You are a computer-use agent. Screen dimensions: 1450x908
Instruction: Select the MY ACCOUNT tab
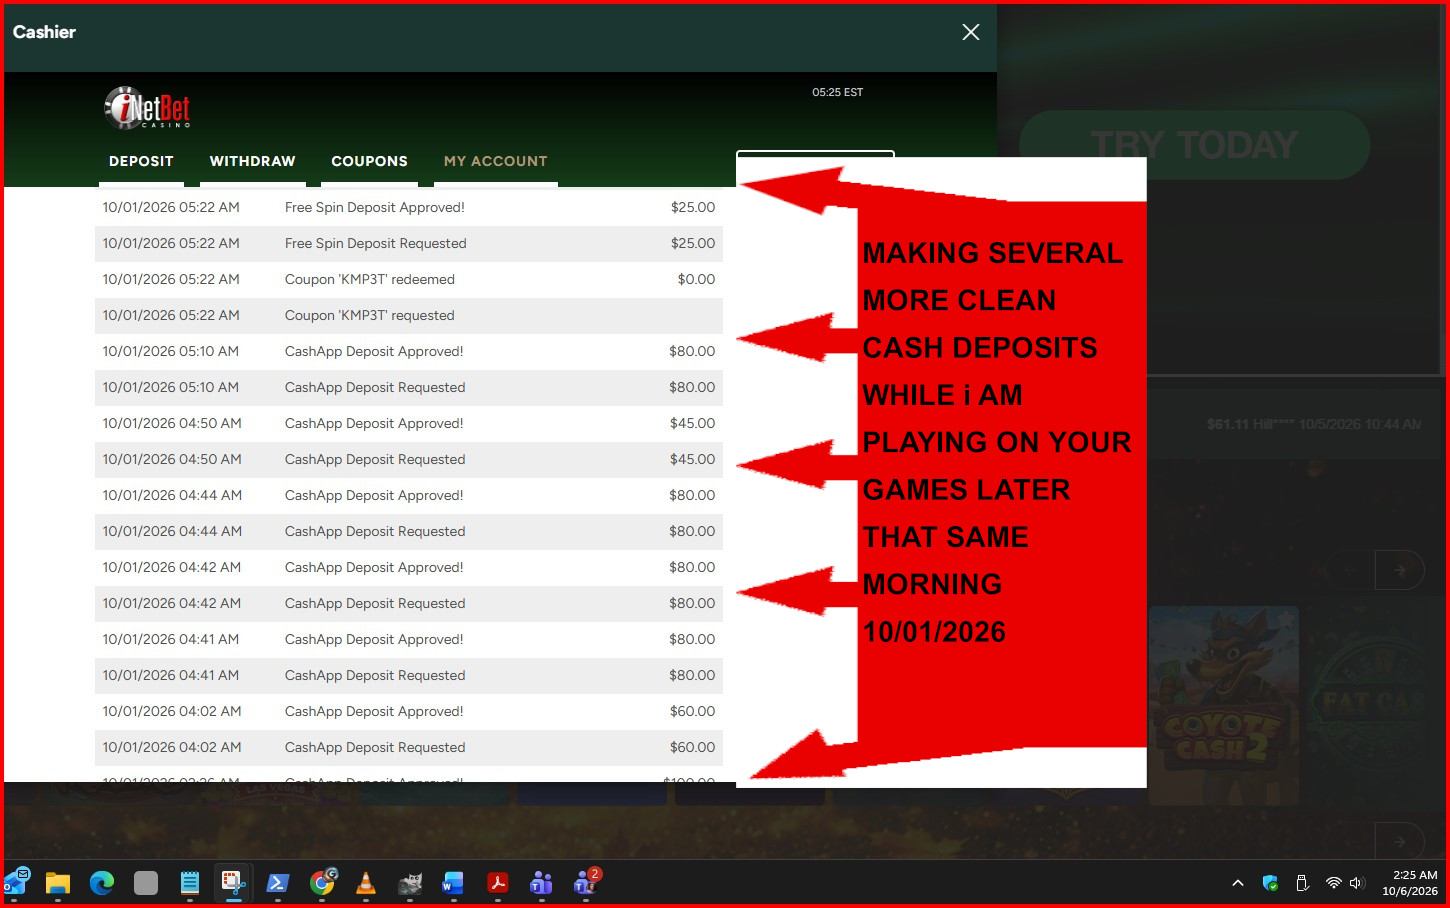tap(496, 161)
